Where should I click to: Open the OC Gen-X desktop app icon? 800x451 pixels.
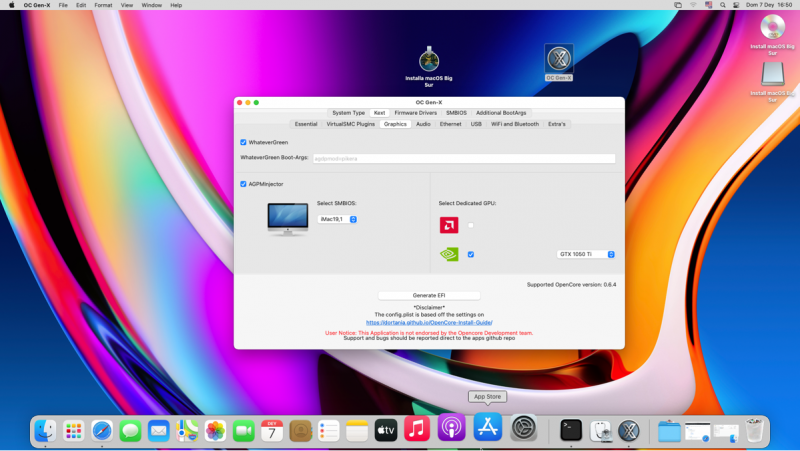(559, 60)
